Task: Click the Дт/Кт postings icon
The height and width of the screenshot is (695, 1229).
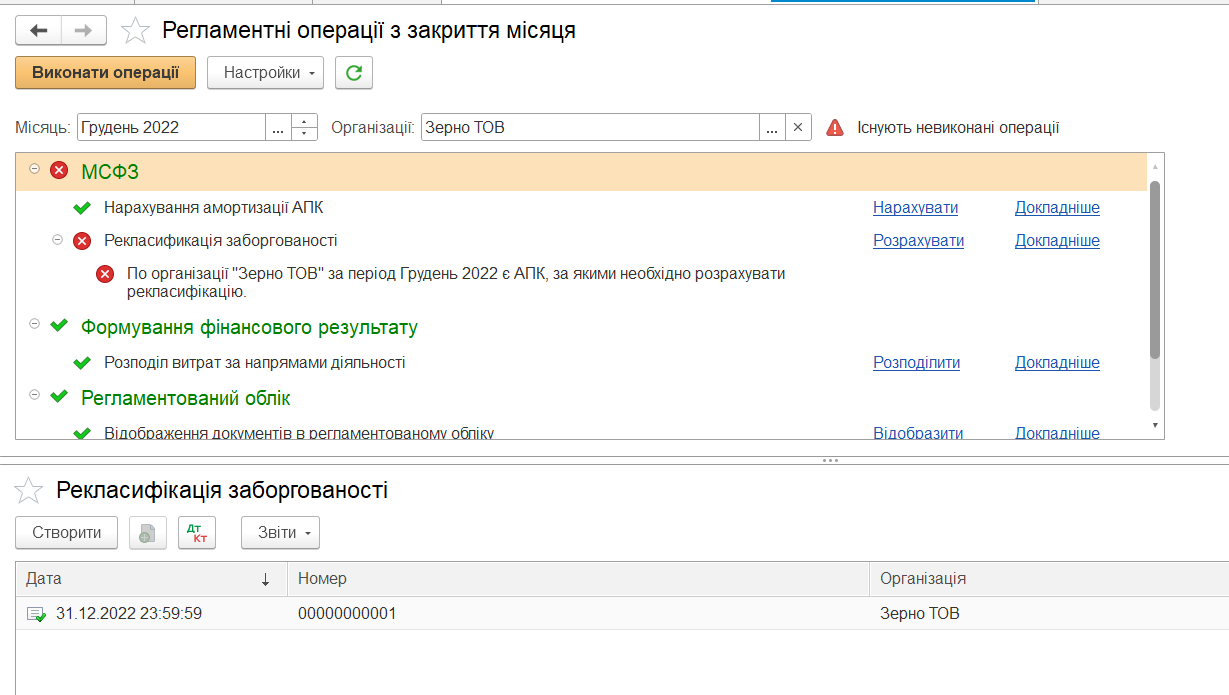Action: tap(197, 533)
